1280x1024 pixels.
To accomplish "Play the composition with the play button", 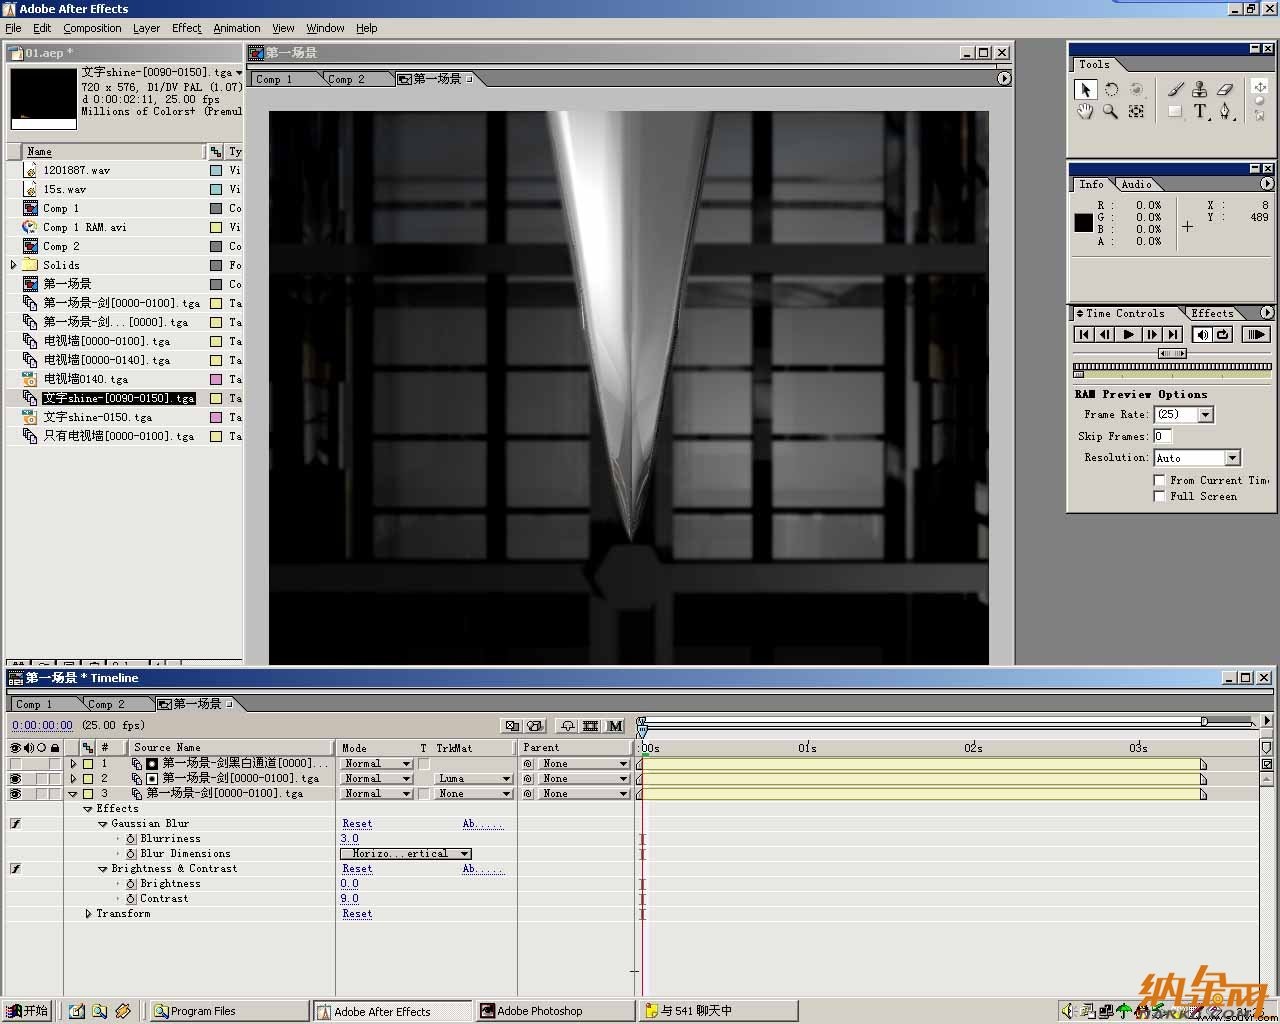I will [x=1128, y=335].
